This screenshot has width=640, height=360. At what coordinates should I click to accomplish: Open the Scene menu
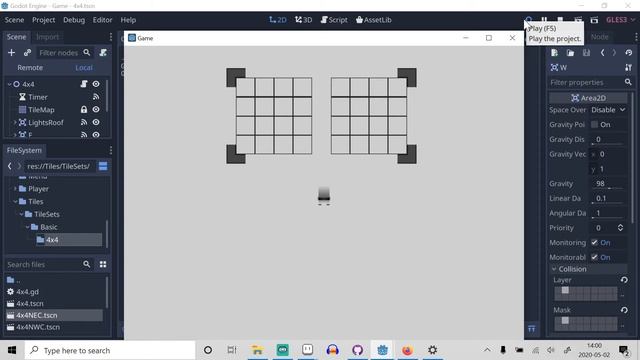[x=14, y=20]
